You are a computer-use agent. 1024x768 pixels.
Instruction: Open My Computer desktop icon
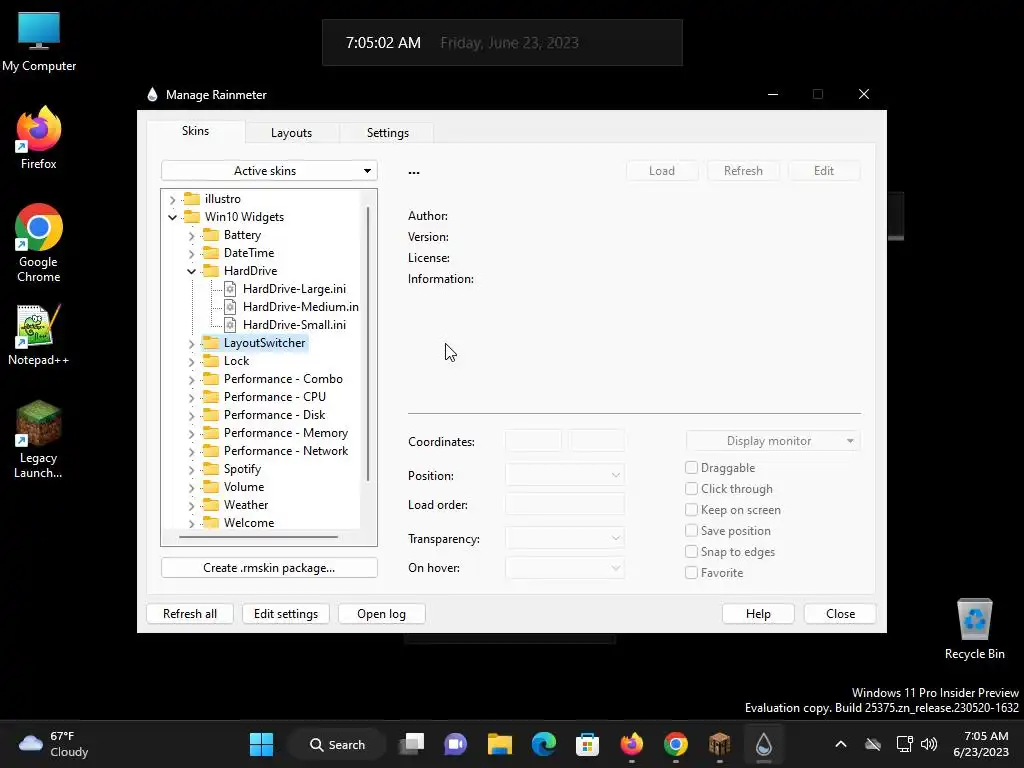[39, 42]
